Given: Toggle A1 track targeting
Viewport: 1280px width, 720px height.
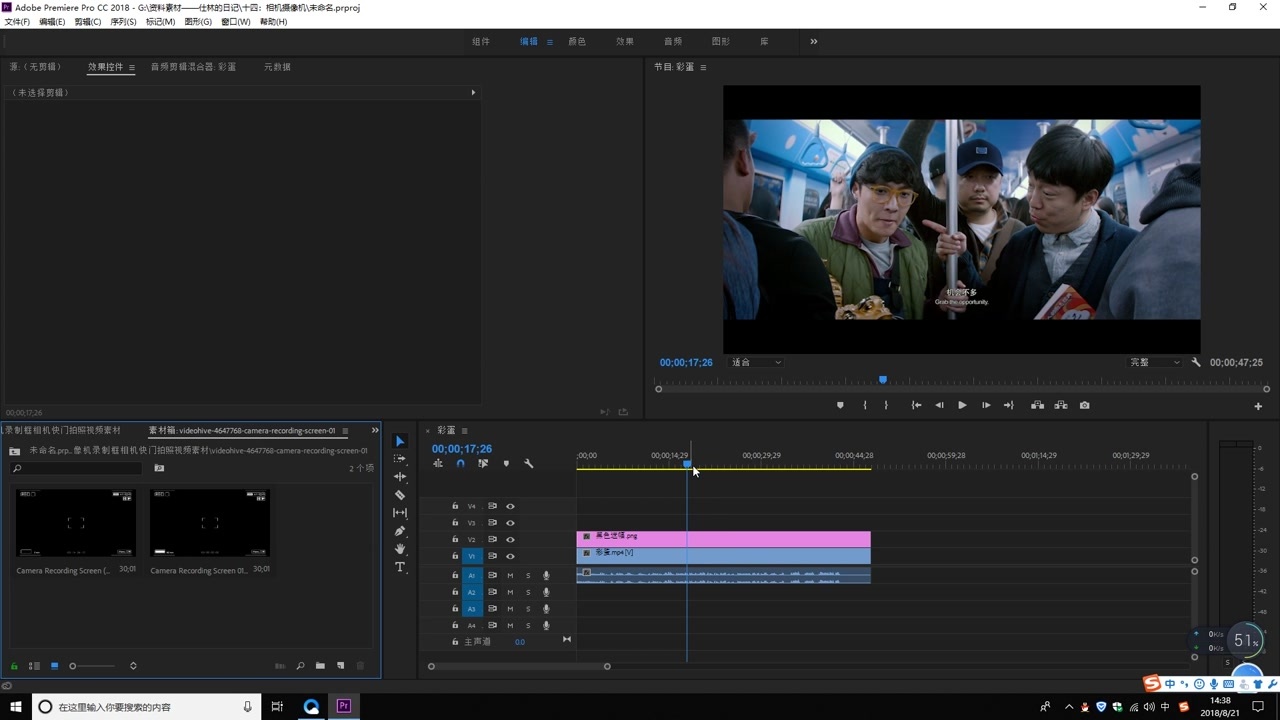Looking at the screenshot, I should (x=472, y=576).
